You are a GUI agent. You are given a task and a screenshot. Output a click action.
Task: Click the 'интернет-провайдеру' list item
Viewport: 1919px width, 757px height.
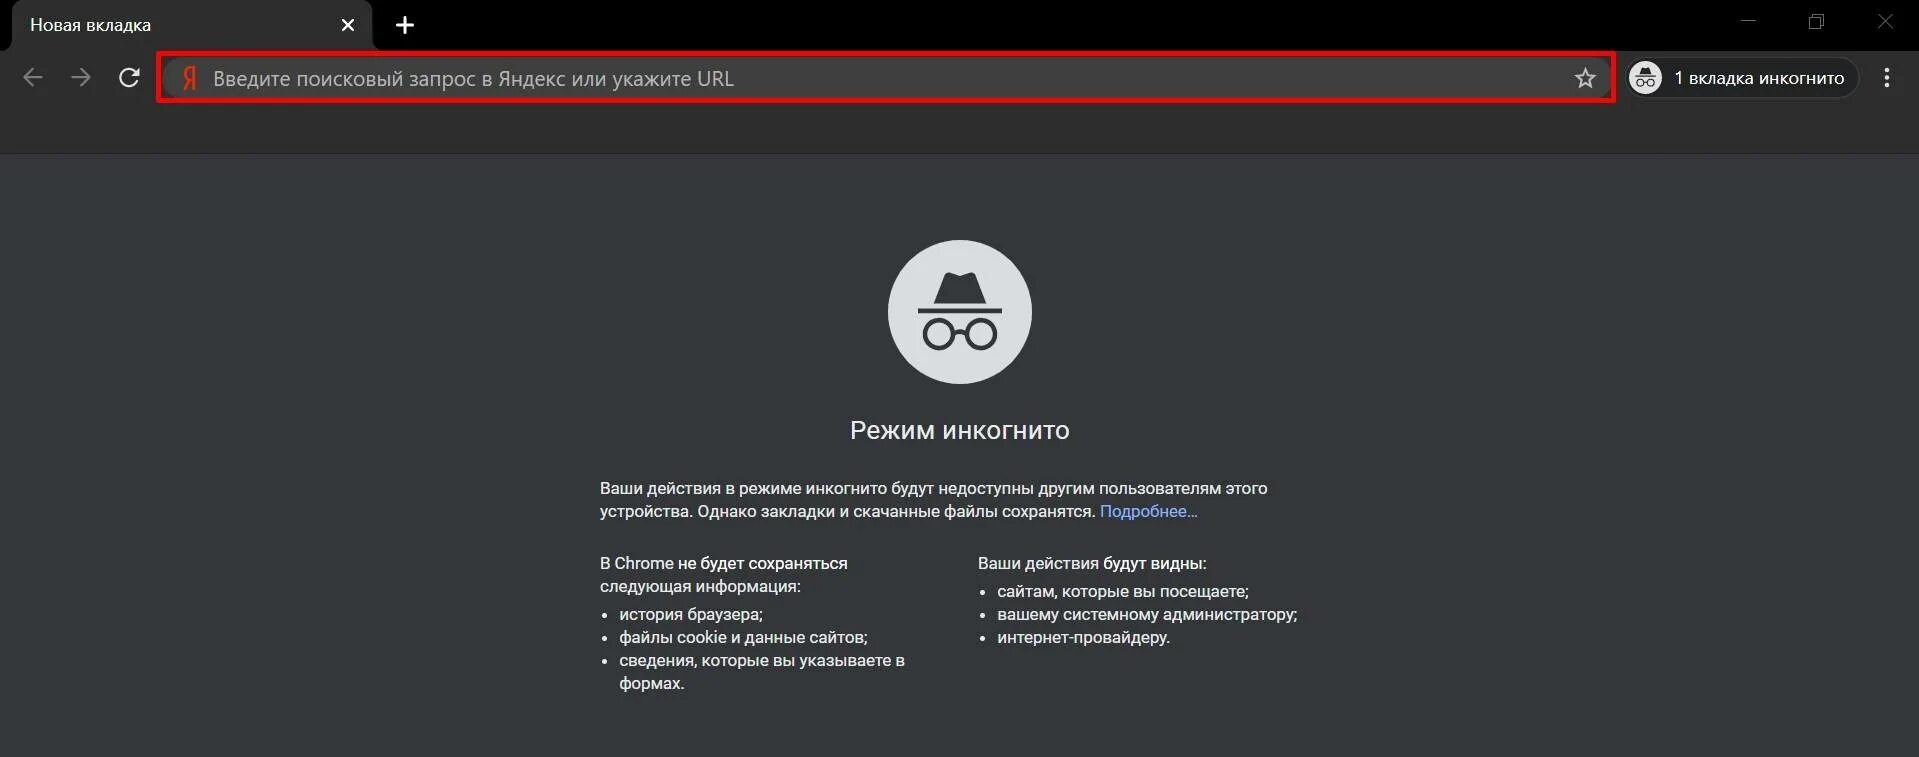click(x=1083, y=637)
